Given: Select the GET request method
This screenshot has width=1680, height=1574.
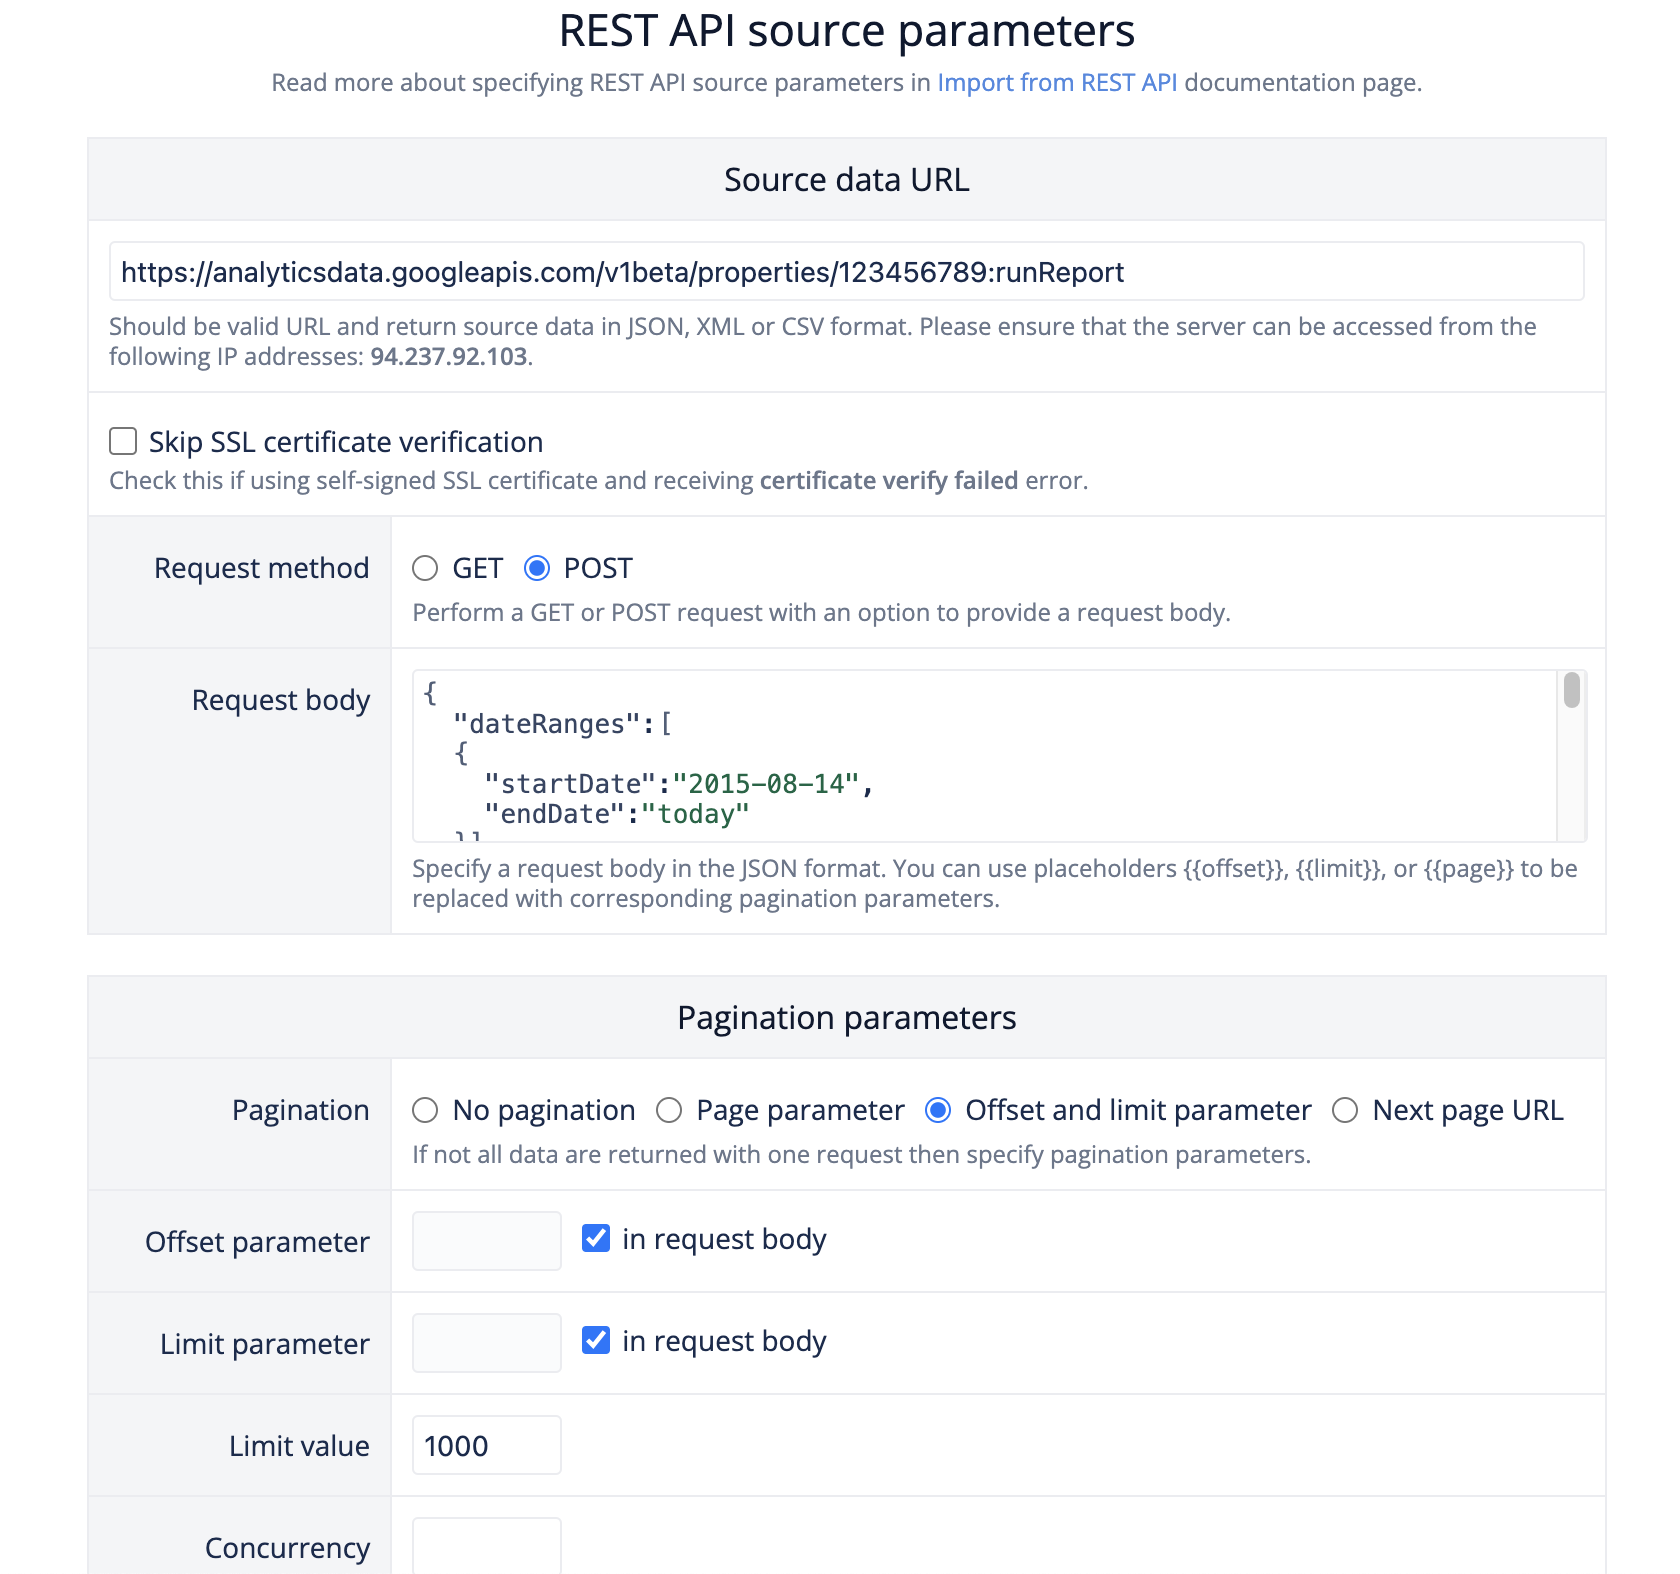Looking at the screenshot, I should pyautogui.click(x=425, y=567).
